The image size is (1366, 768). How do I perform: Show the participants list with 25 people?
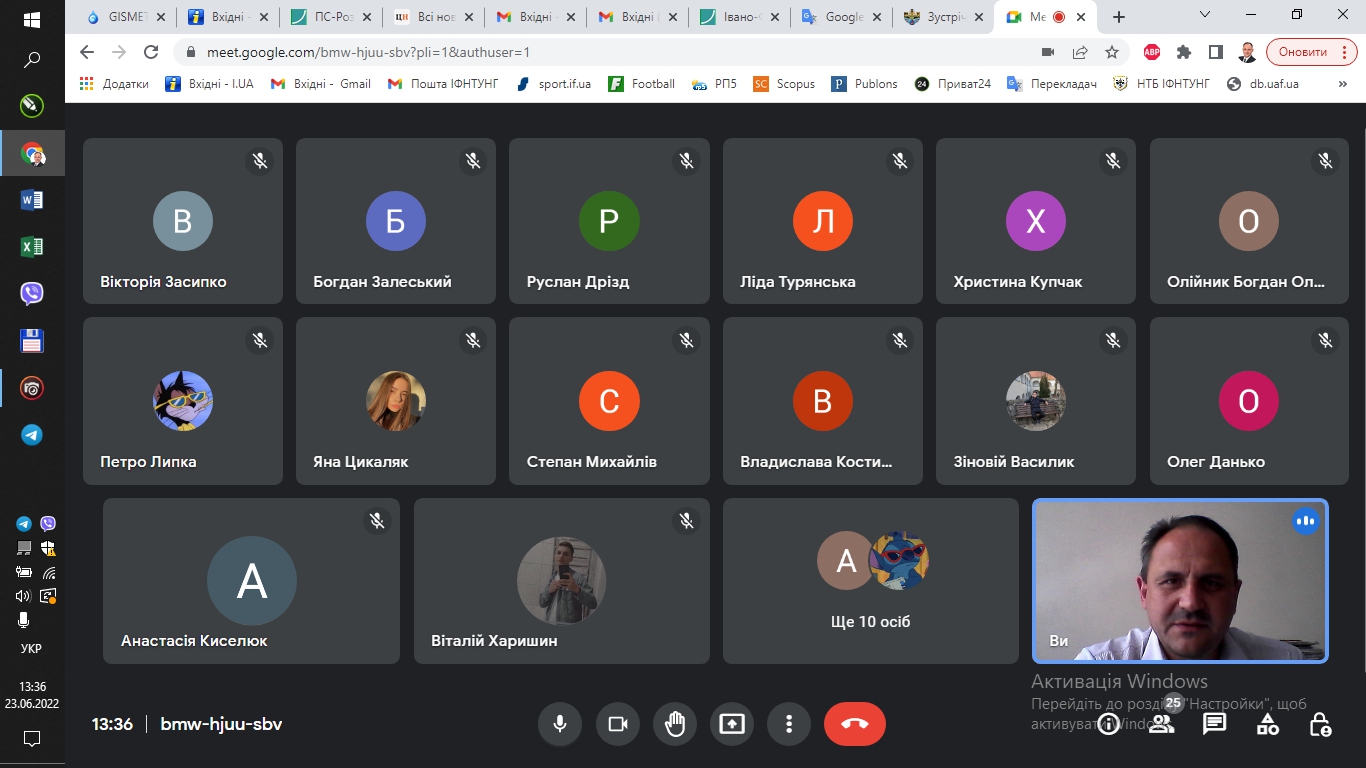[x=1161, y=725]
